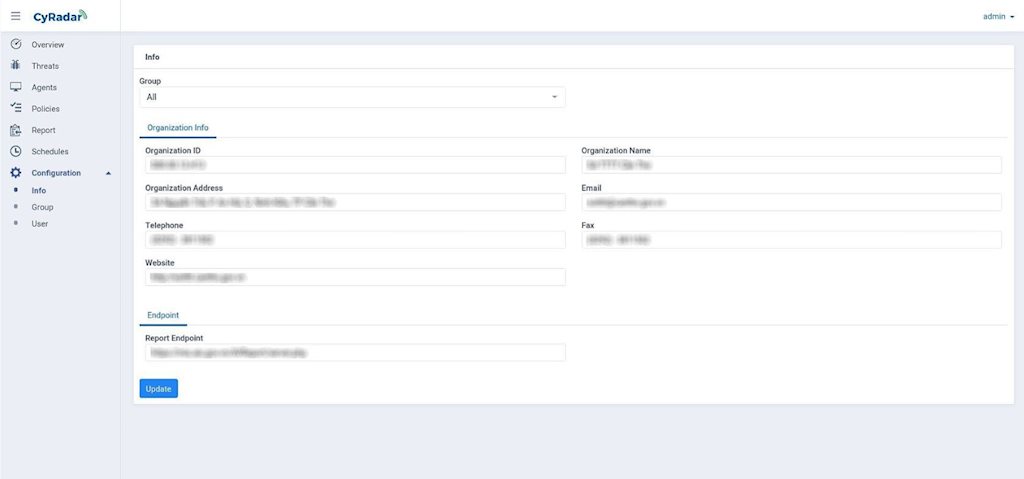Viewport: 1024px width, 479px height.
Task: Select the Agents monitor icon
Action: [16, 87]
